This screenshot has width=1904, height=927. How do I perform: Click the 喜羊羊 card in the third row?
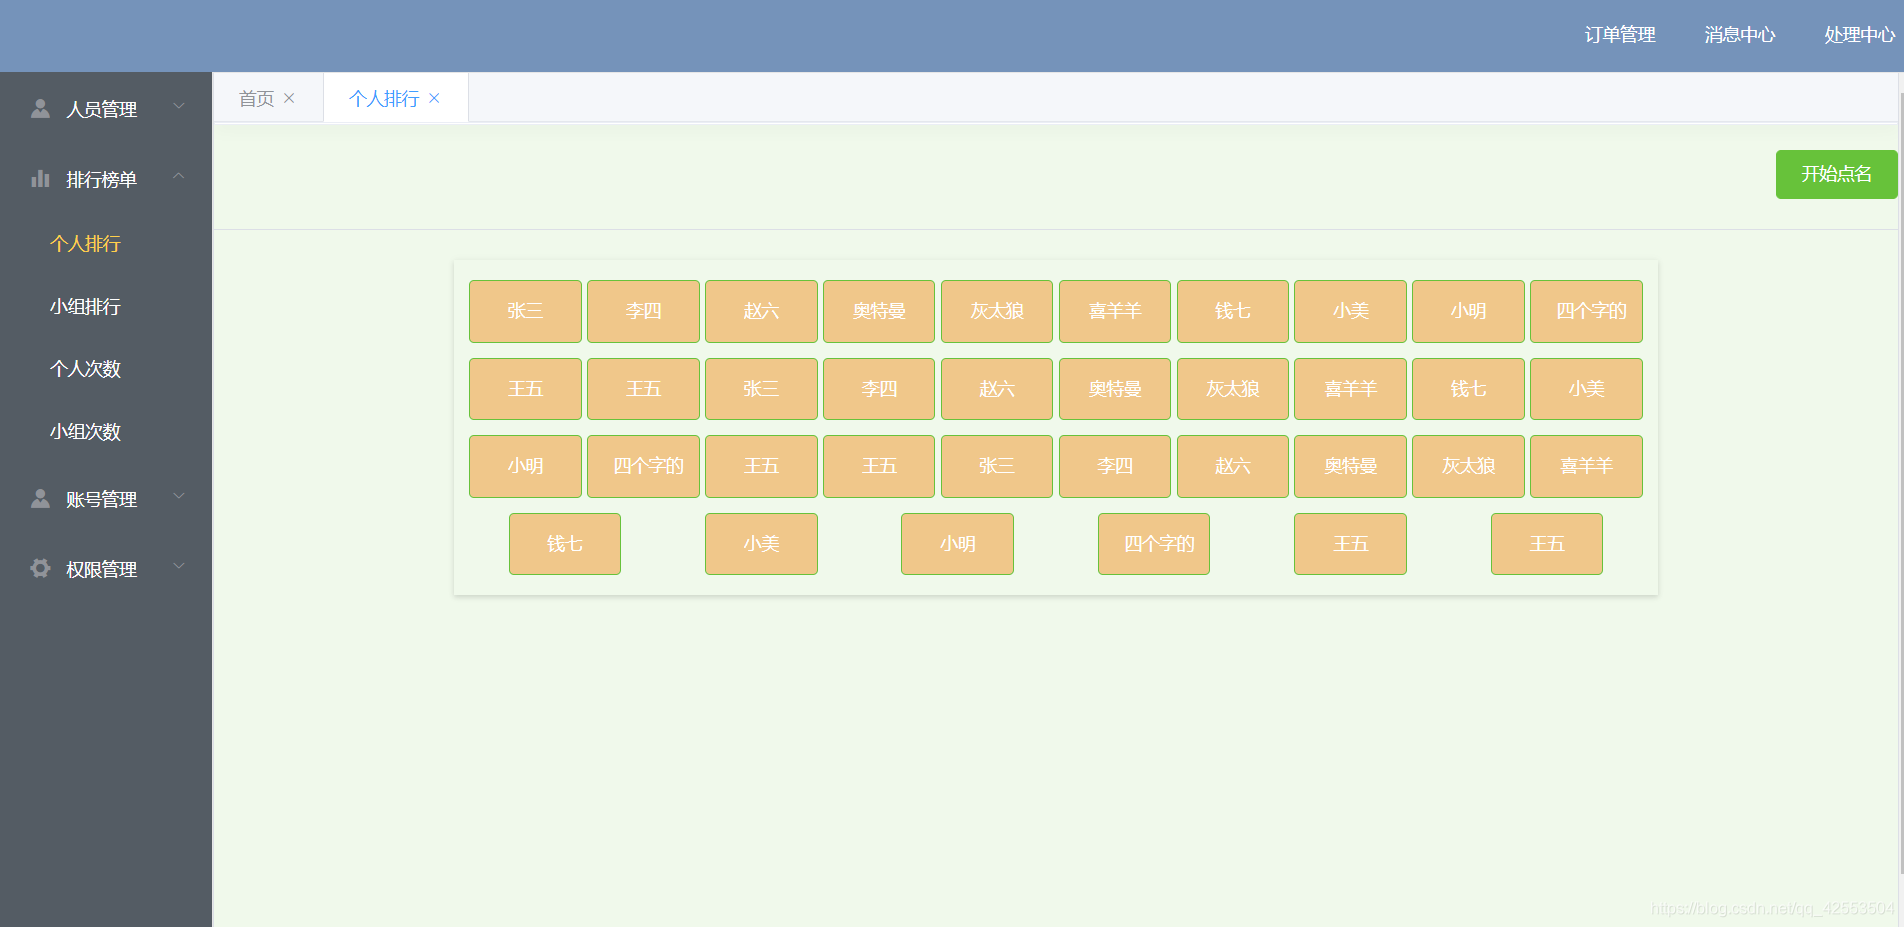pyautogui.click(x=1586, y=466)
